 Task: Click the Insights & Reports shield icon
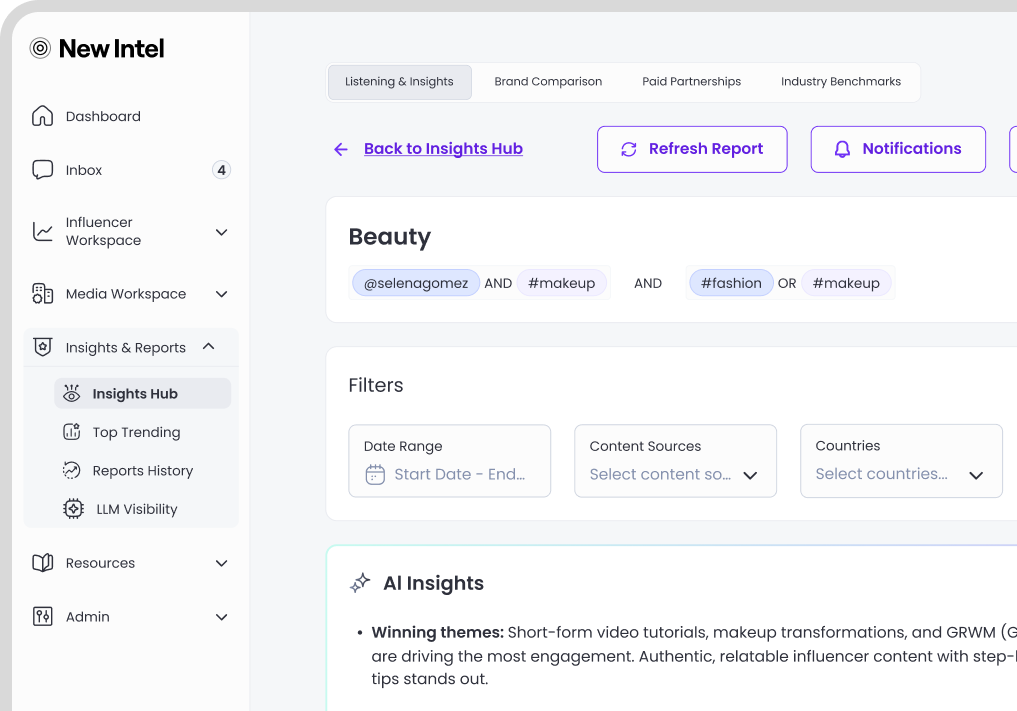click(x=43, y=347)
